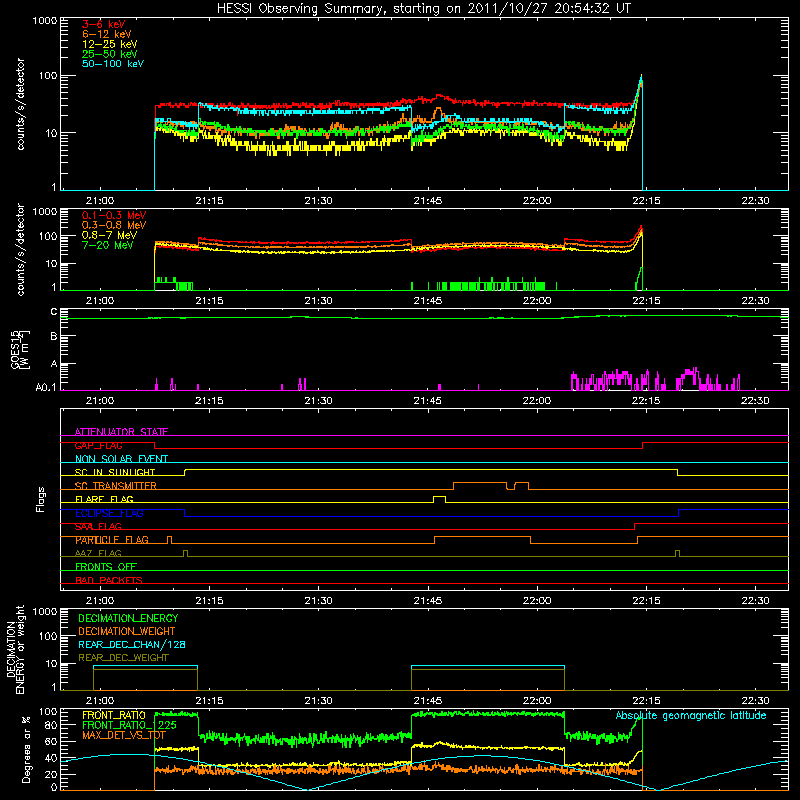Click 22:15 tick label under the keV plot
Screen dimensions: 800x800
click(646, 201)
